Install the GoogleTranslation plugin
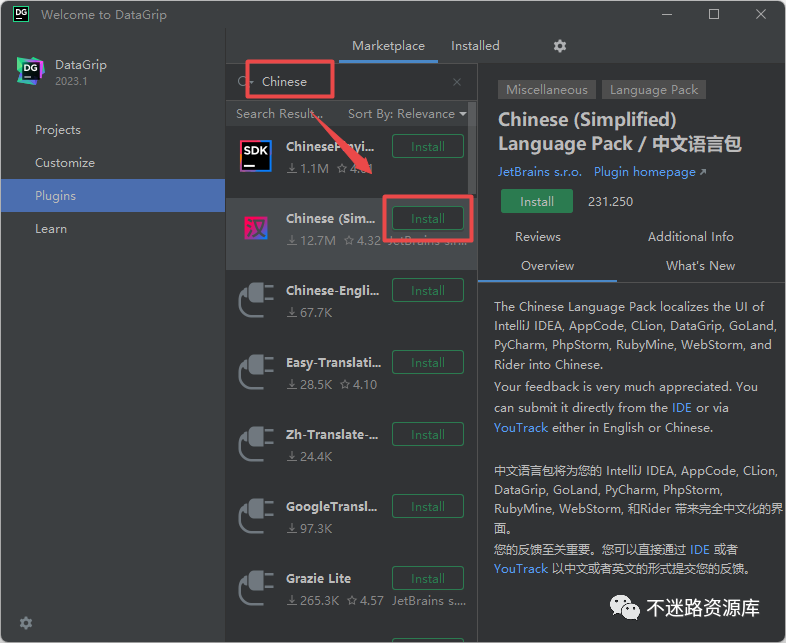Viewport: 786px width, 643px height. coord(428,507)
